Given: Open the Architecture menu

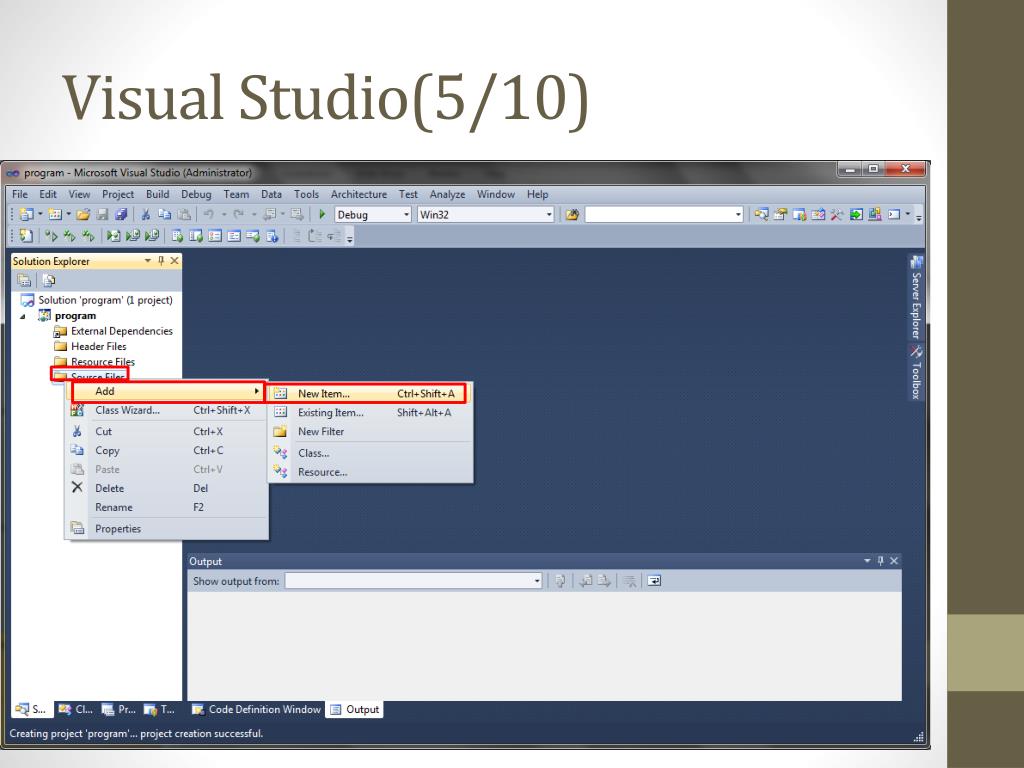Looking at the screenshot, I should (x=359, y=194).
